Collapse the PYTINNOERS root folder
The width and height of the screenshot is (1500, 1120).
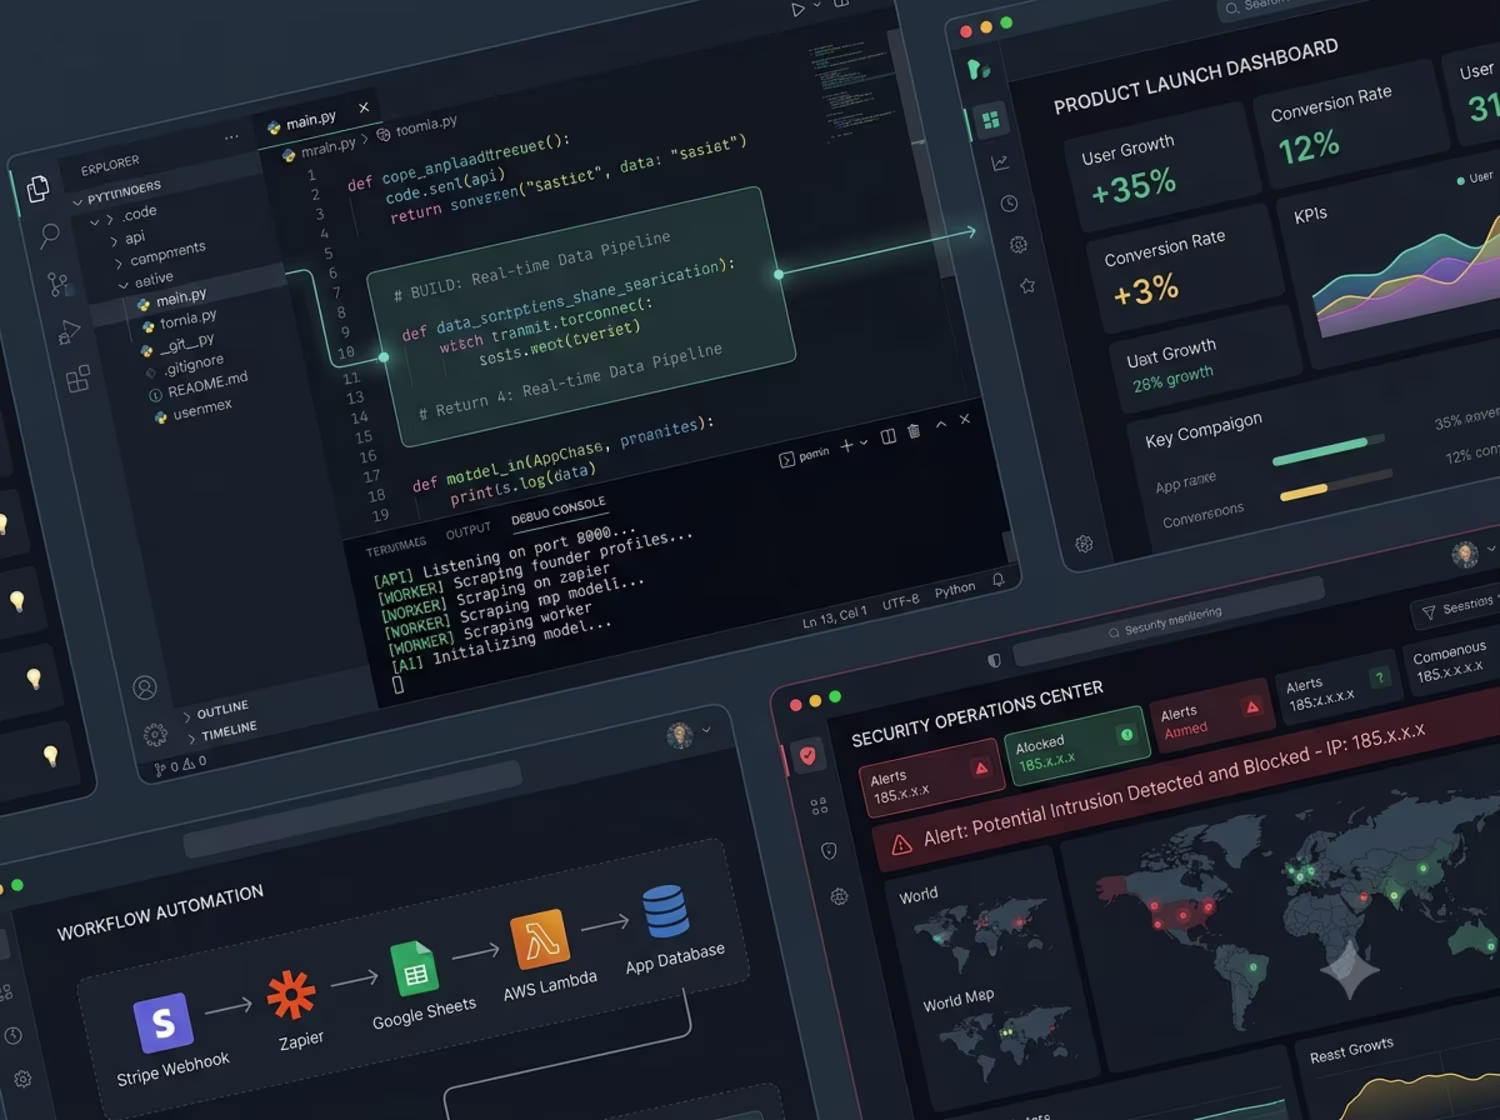tap(78, 202)
